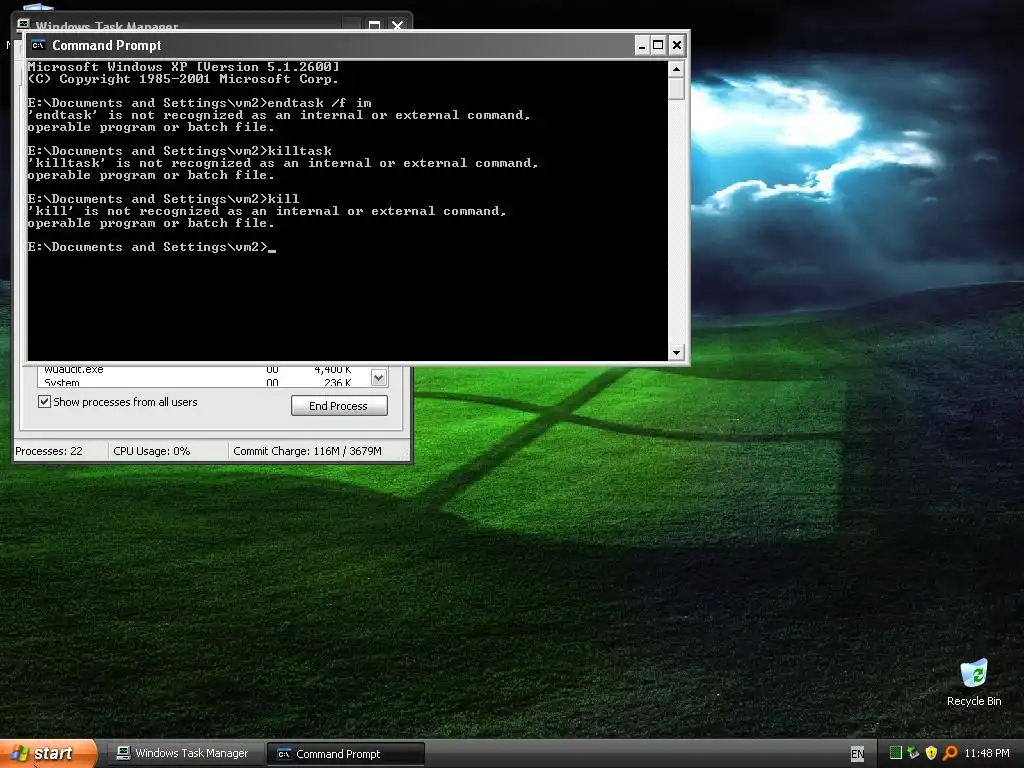Click the Task Manager CPU usage tray icon
This screenshot has width=1024, height=768.
pos(896,753)
